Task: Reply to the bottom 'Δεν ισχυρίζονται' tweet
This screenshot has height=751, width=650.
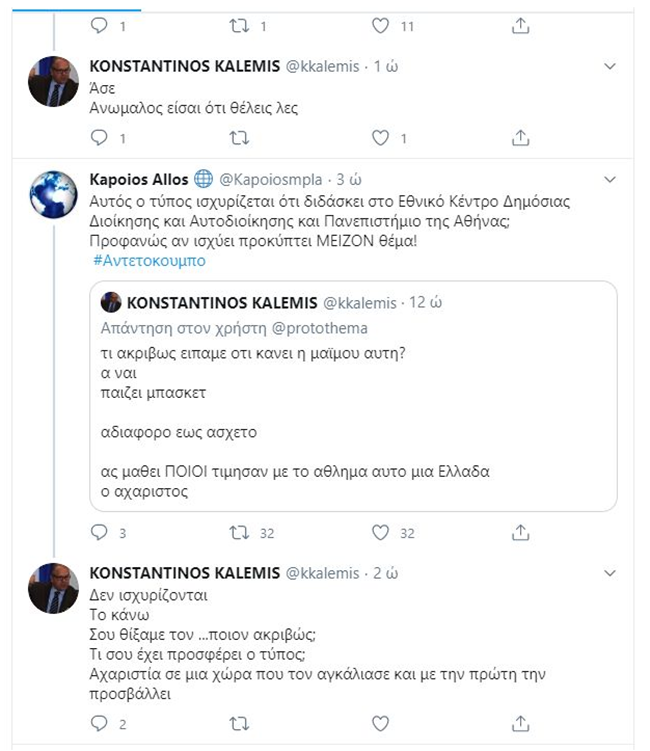Action: click(98, 723)
